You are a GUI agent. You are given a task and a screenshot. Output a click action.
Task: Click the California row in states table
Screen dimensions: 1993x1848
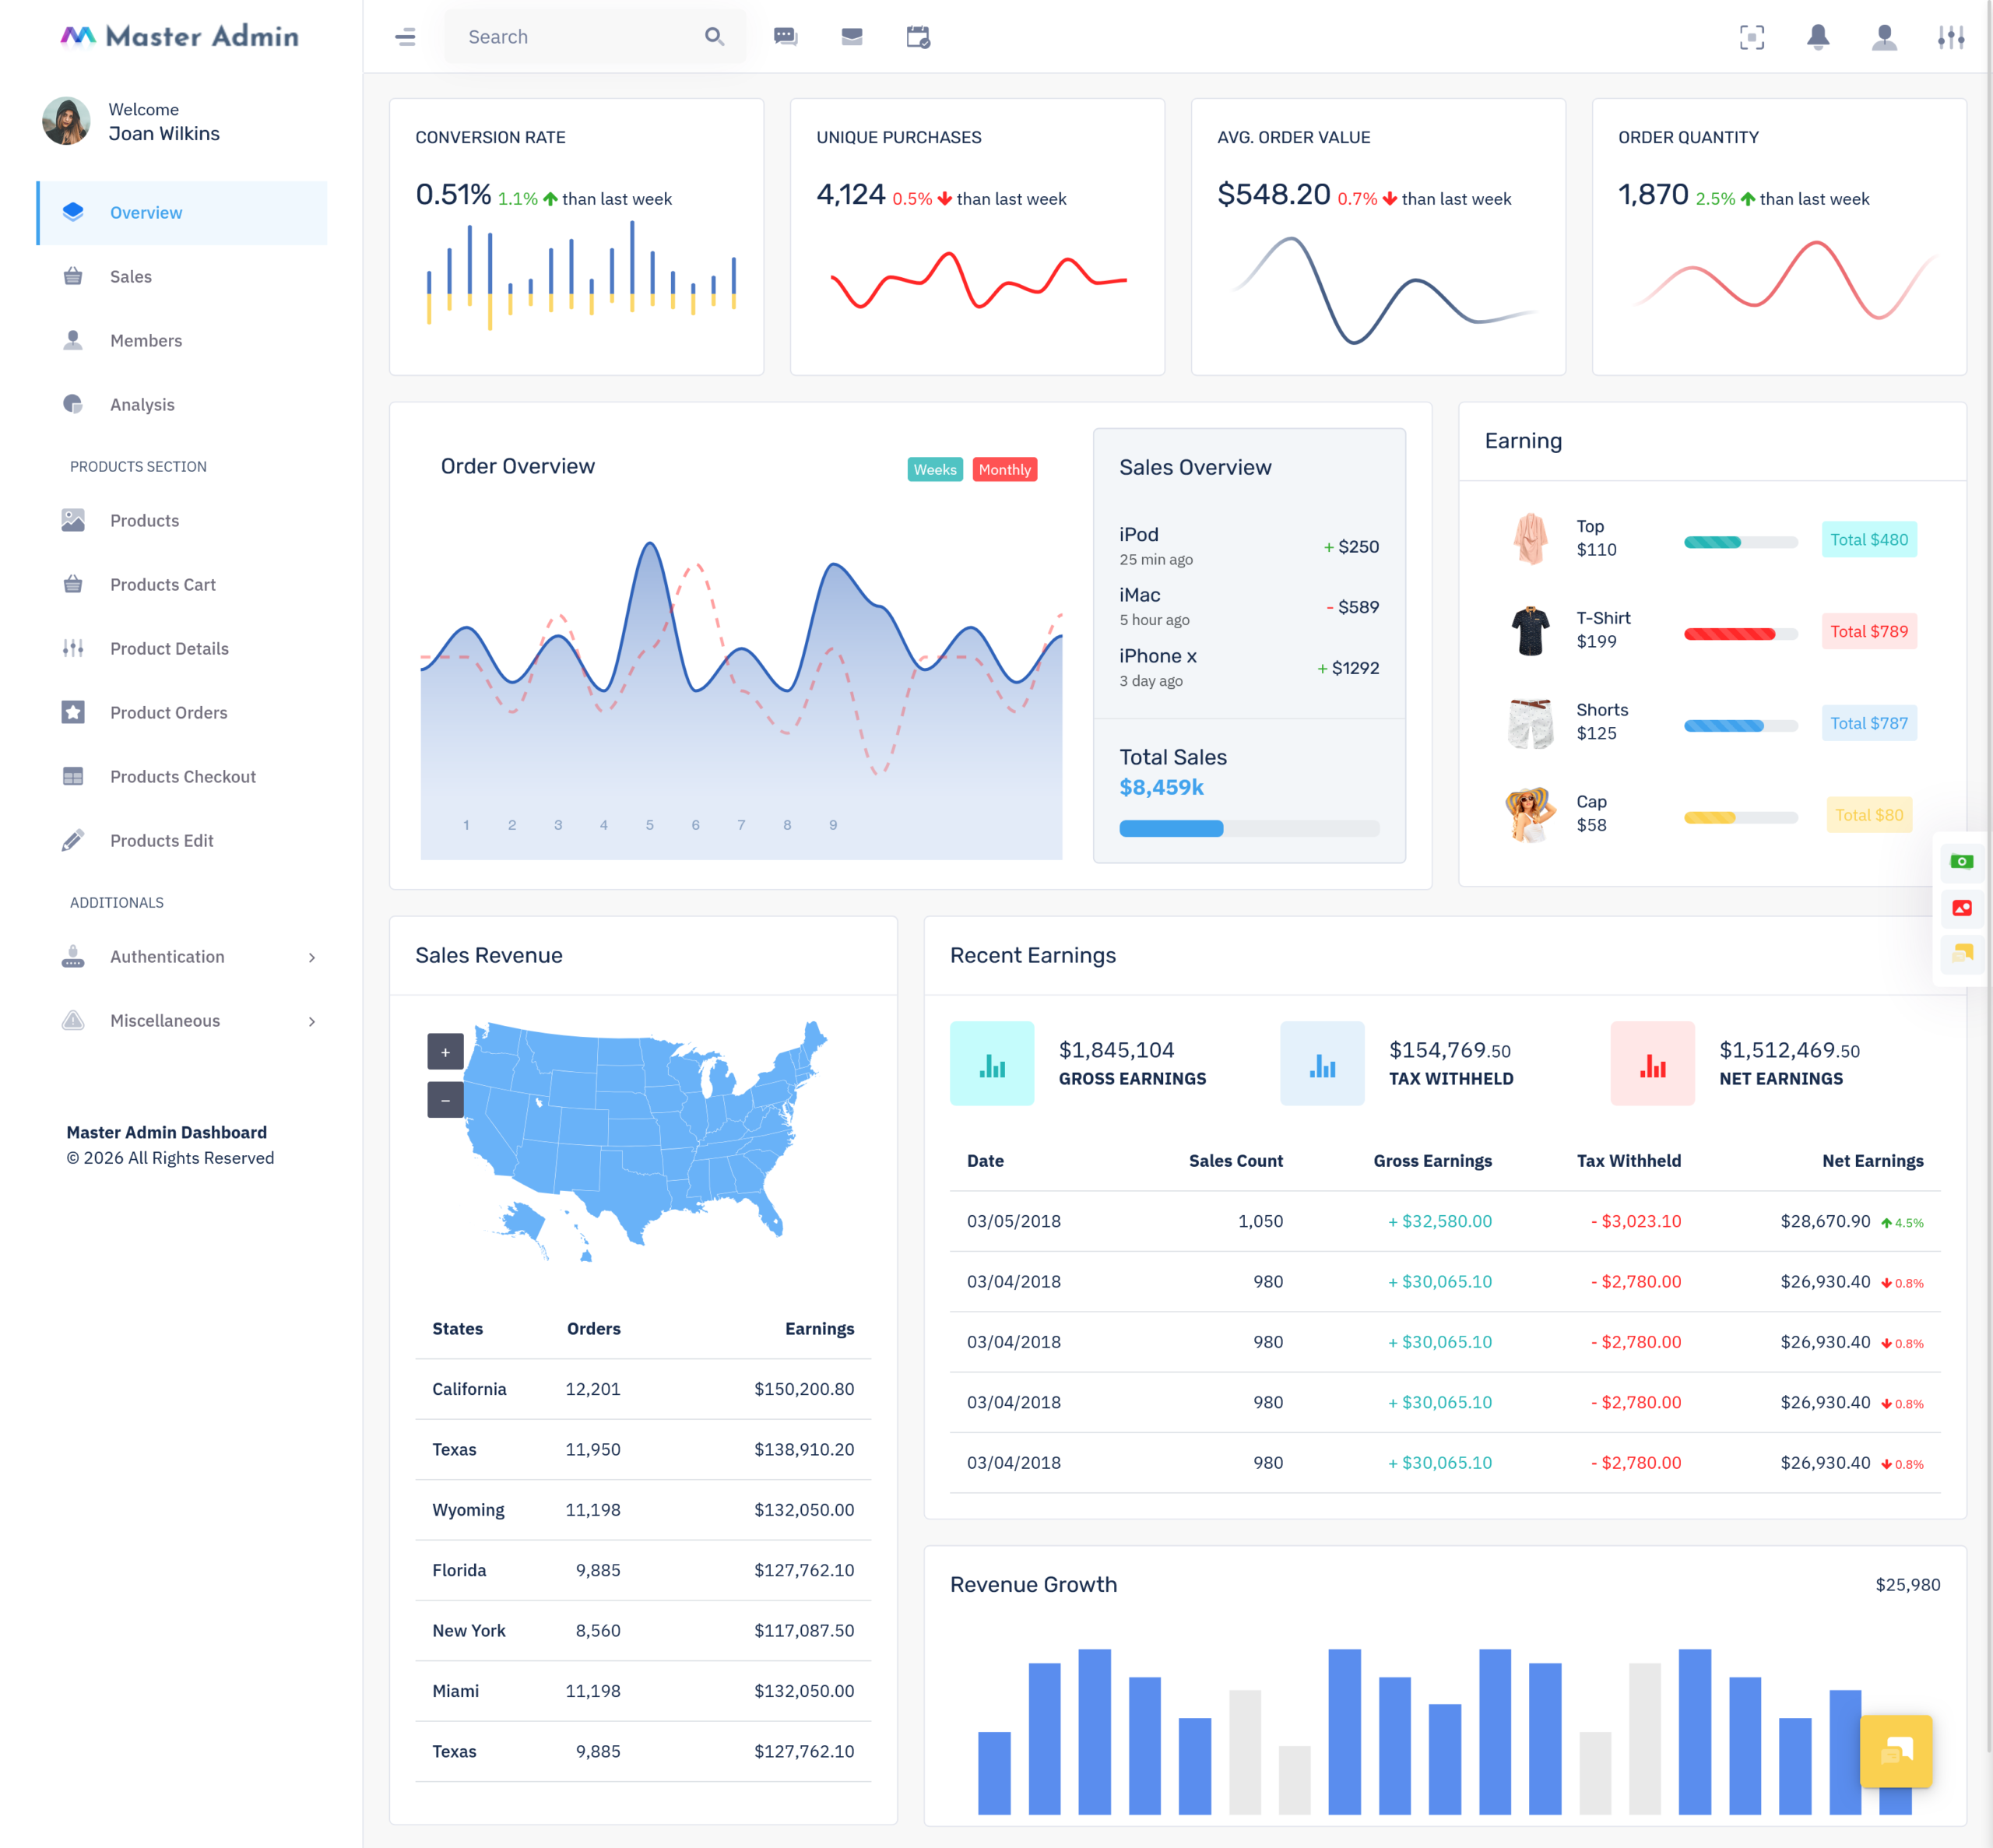tap(643, 1389)
